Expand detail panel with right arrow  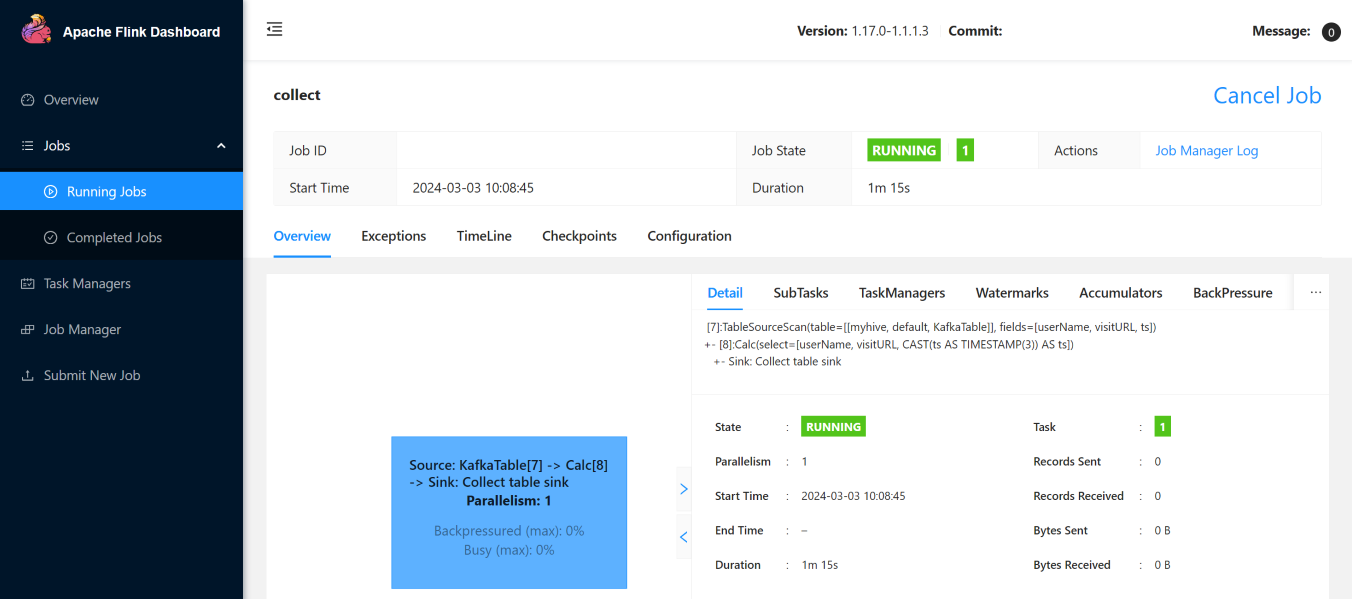click(684, 489)
